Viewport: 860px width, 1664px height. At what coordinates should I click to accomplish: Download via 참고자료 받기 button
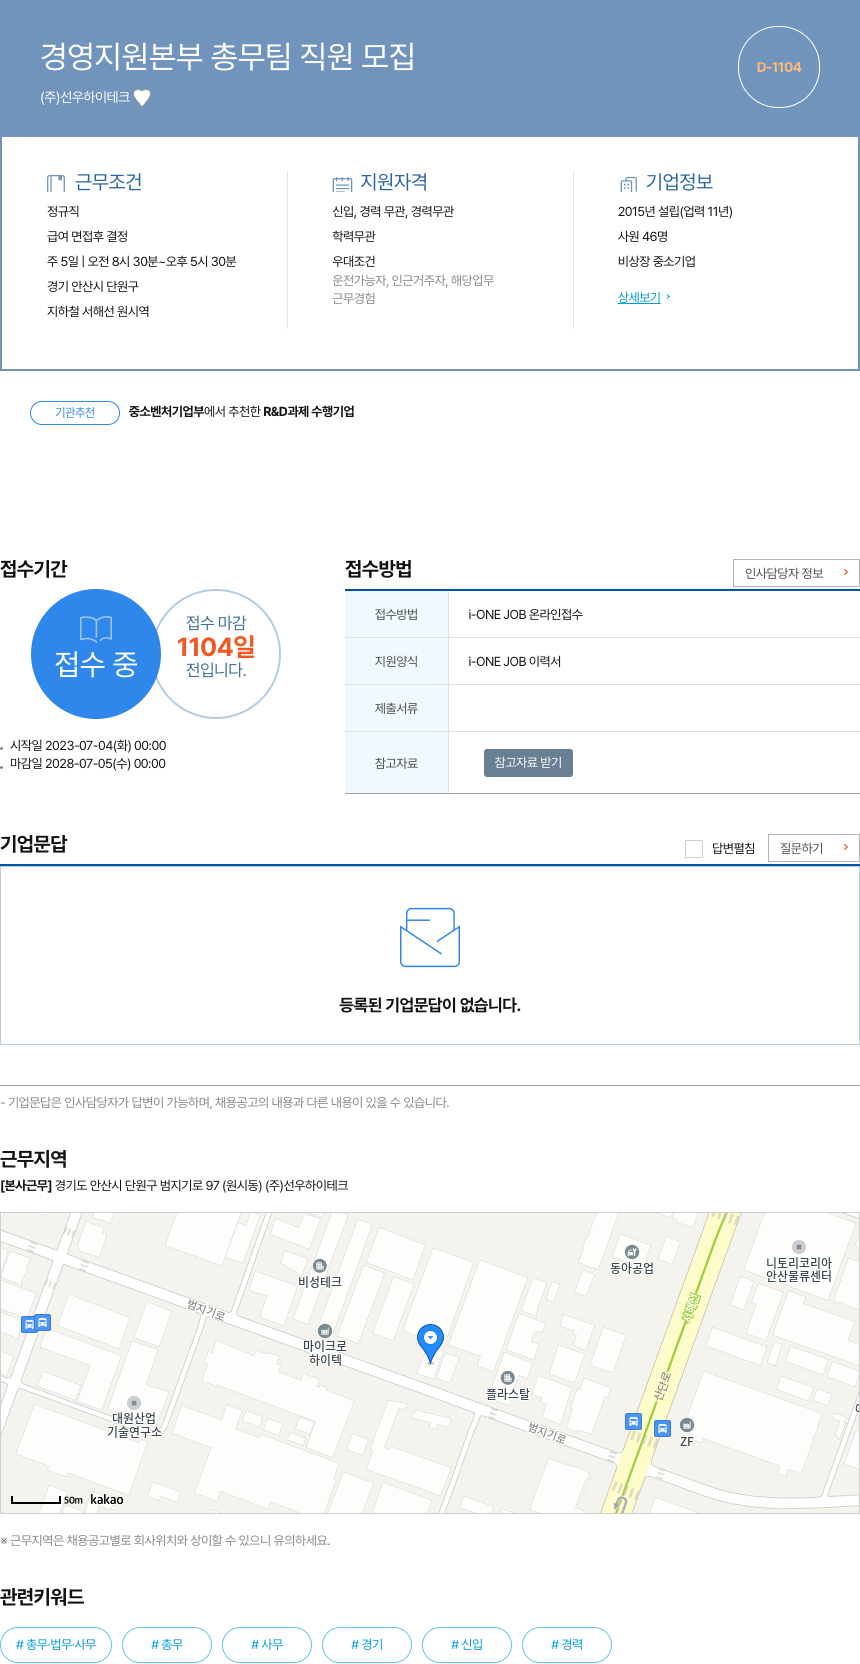pyautogui.click(x=528, y=763)
